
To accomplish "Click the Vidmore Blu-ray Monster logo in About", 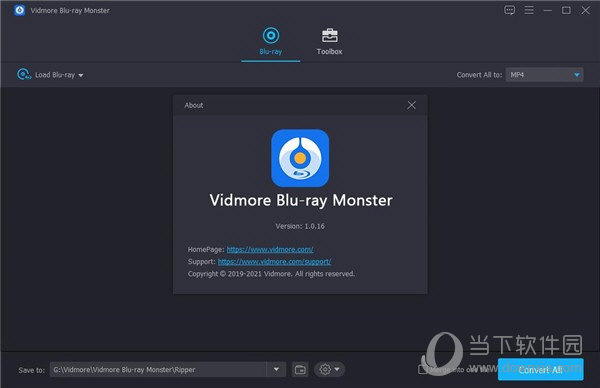I will pos(300,158).
